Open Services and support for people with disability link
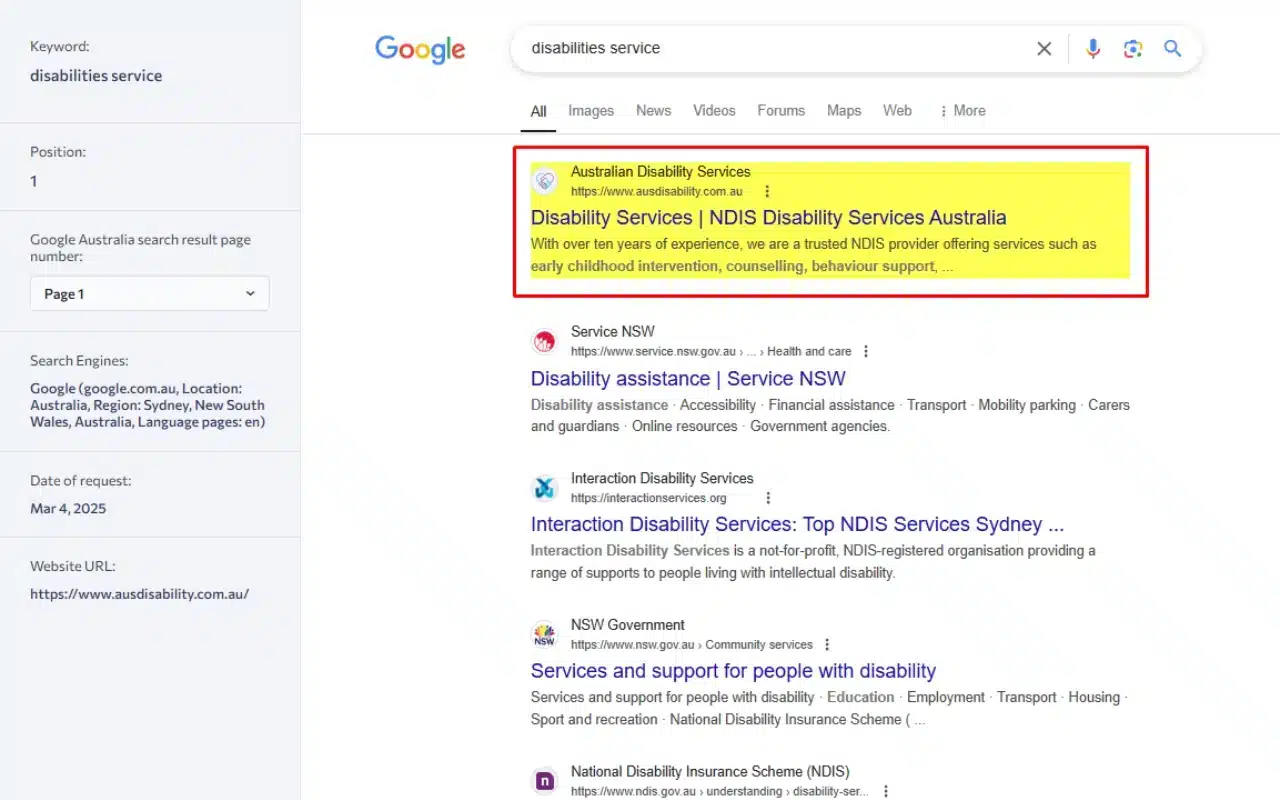1280x800 pixels. point(733,671)
